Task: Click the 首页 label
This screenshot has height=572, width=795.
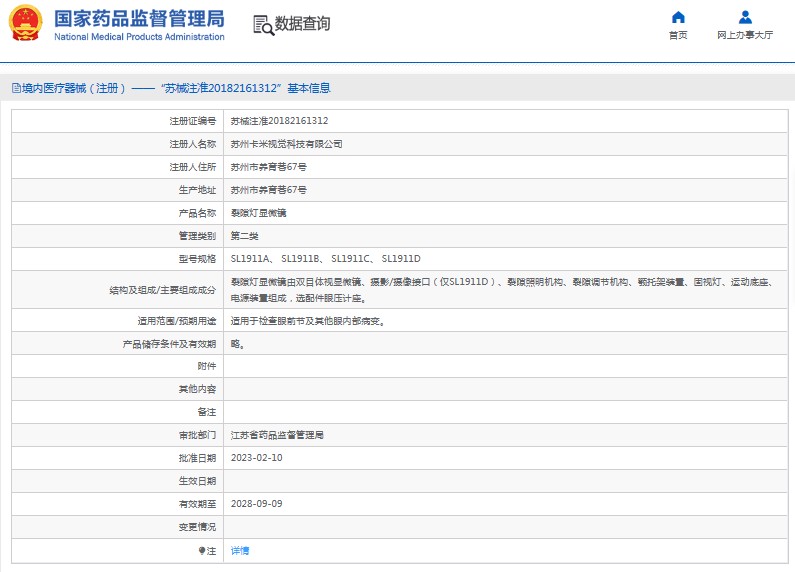Action: 678,35
